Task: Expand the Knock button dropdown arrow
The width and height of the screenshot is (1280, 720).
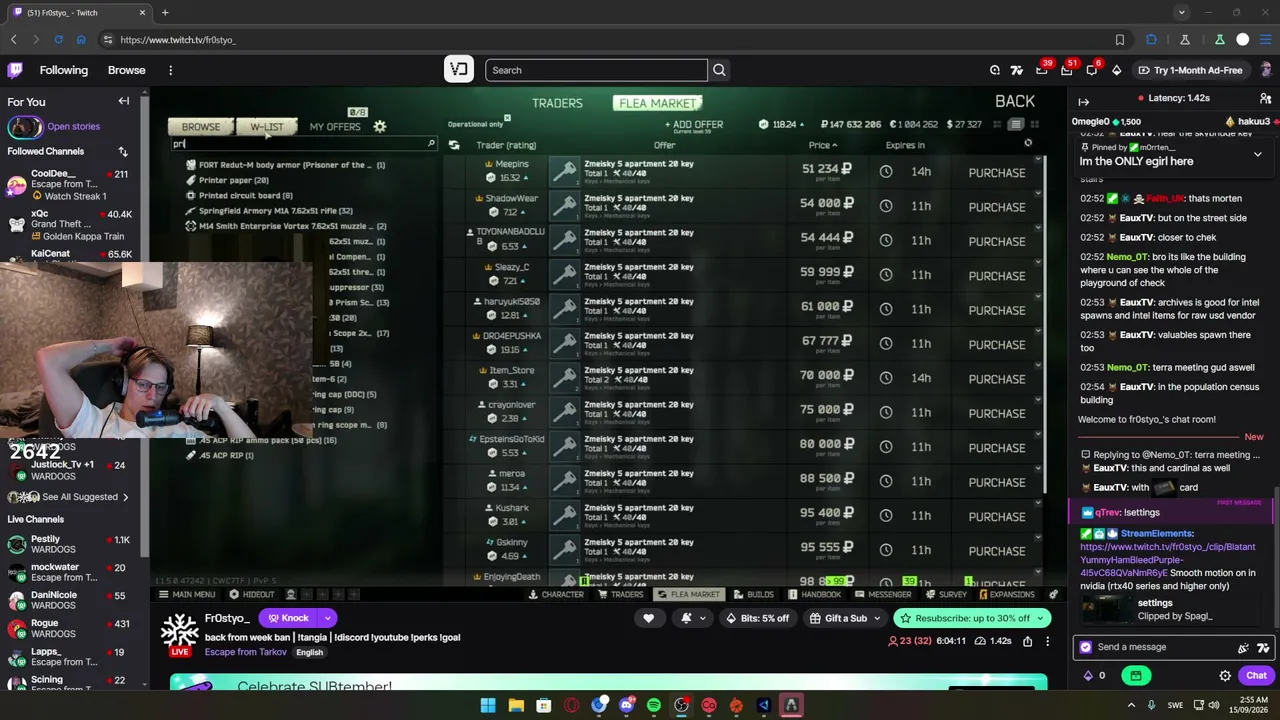Action: click(x=327, y=618)
